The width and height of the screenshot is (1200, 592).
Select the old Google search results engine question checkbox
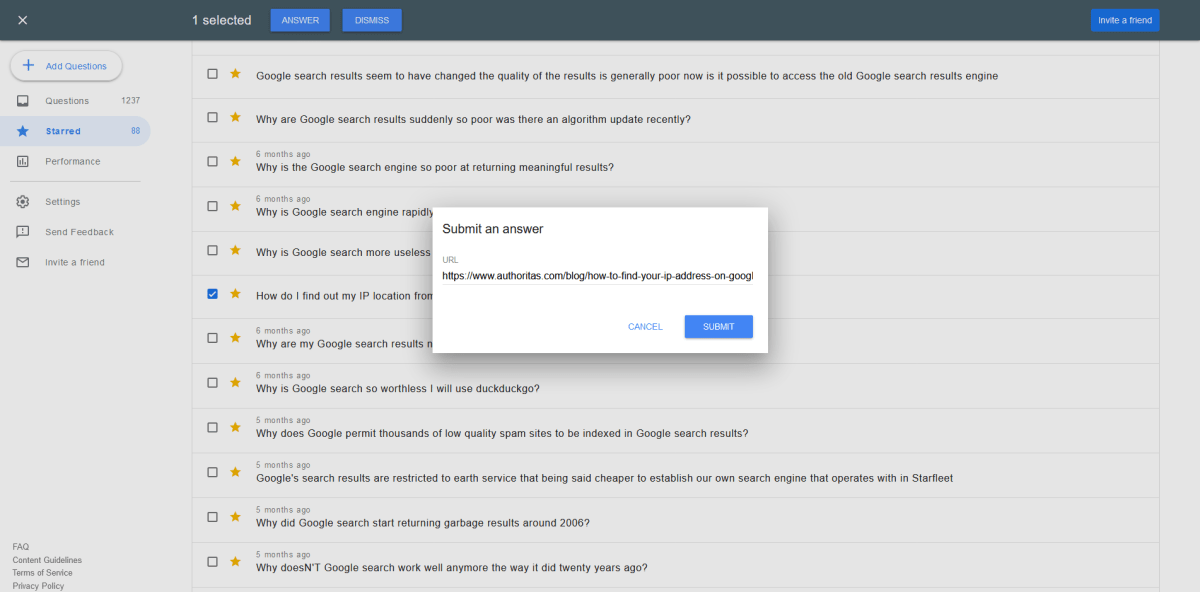click(212, 74)
